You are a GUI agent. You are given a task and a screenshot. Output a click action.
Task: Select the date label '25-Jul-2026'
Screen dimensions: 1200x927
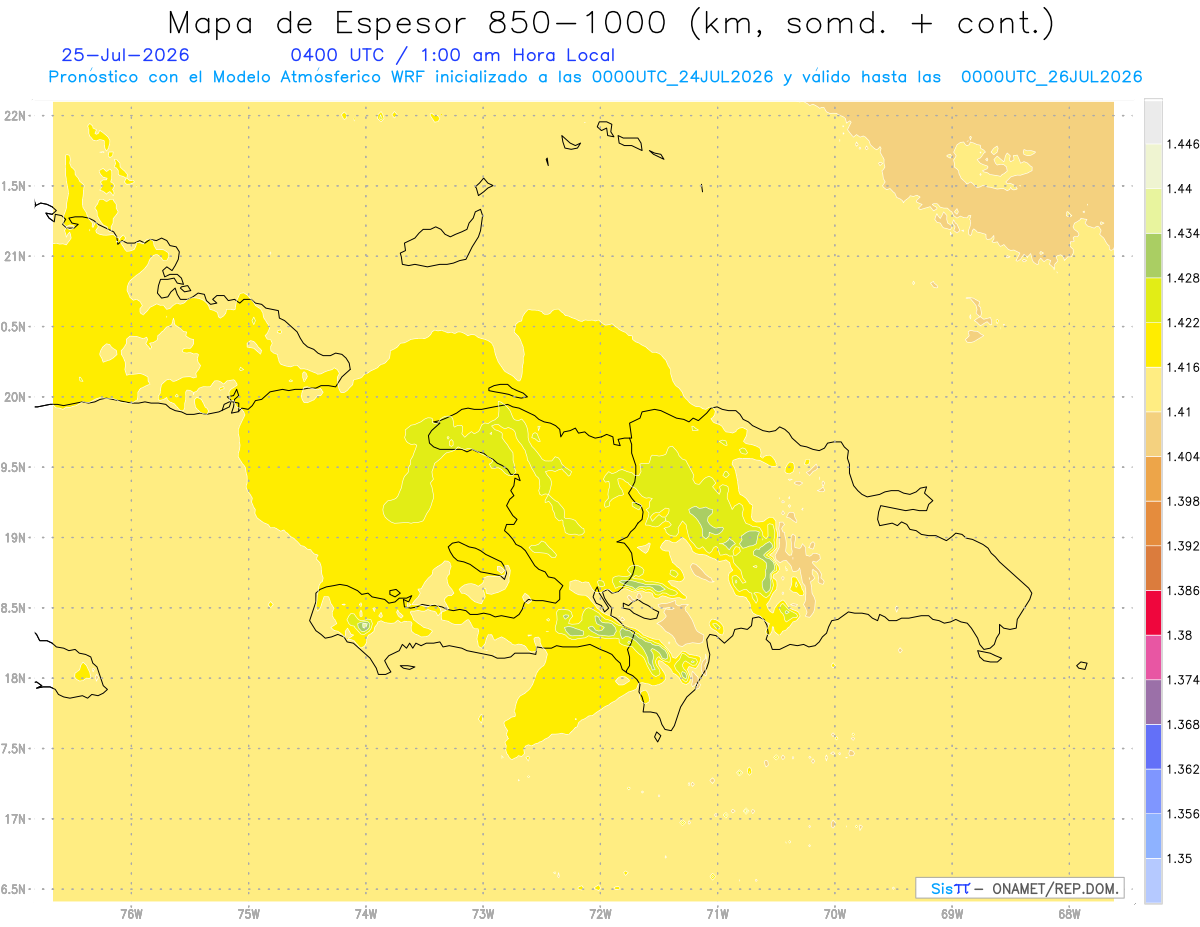click(125, 55)
